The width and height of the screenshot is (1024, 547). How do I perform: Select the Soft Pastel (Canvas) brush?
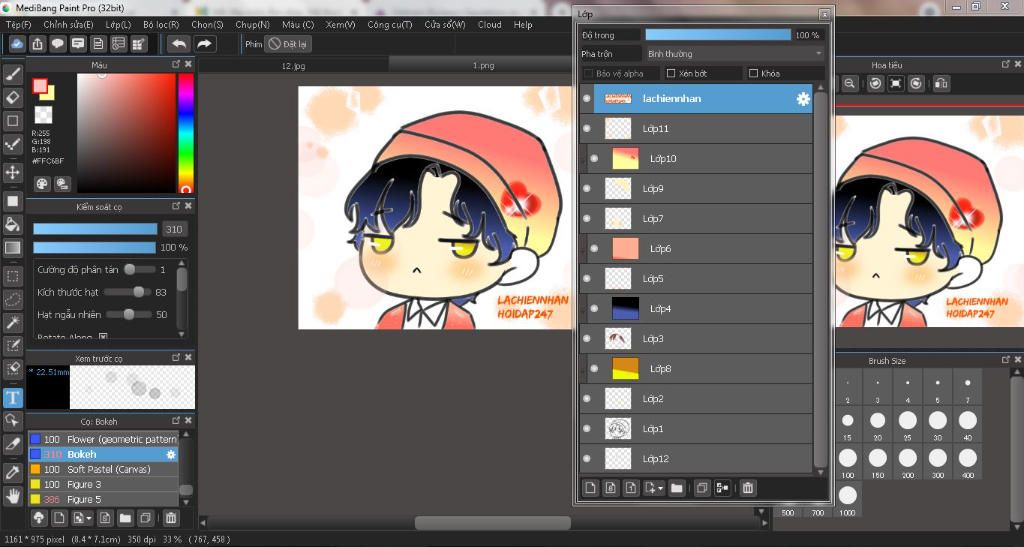(x=103, y=469)
